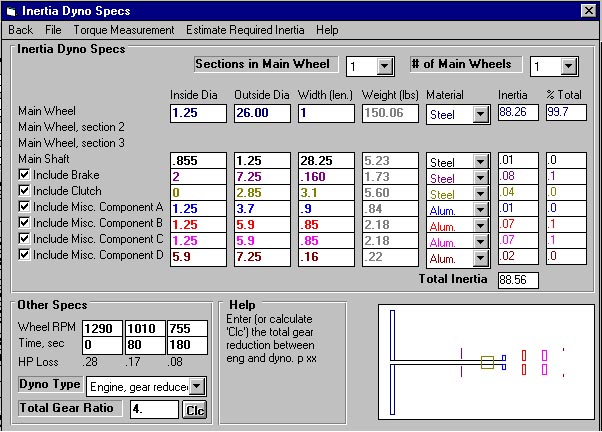Click Component C Outside Dia field 5.9
The image size is (602, 432).
[262, 241]
